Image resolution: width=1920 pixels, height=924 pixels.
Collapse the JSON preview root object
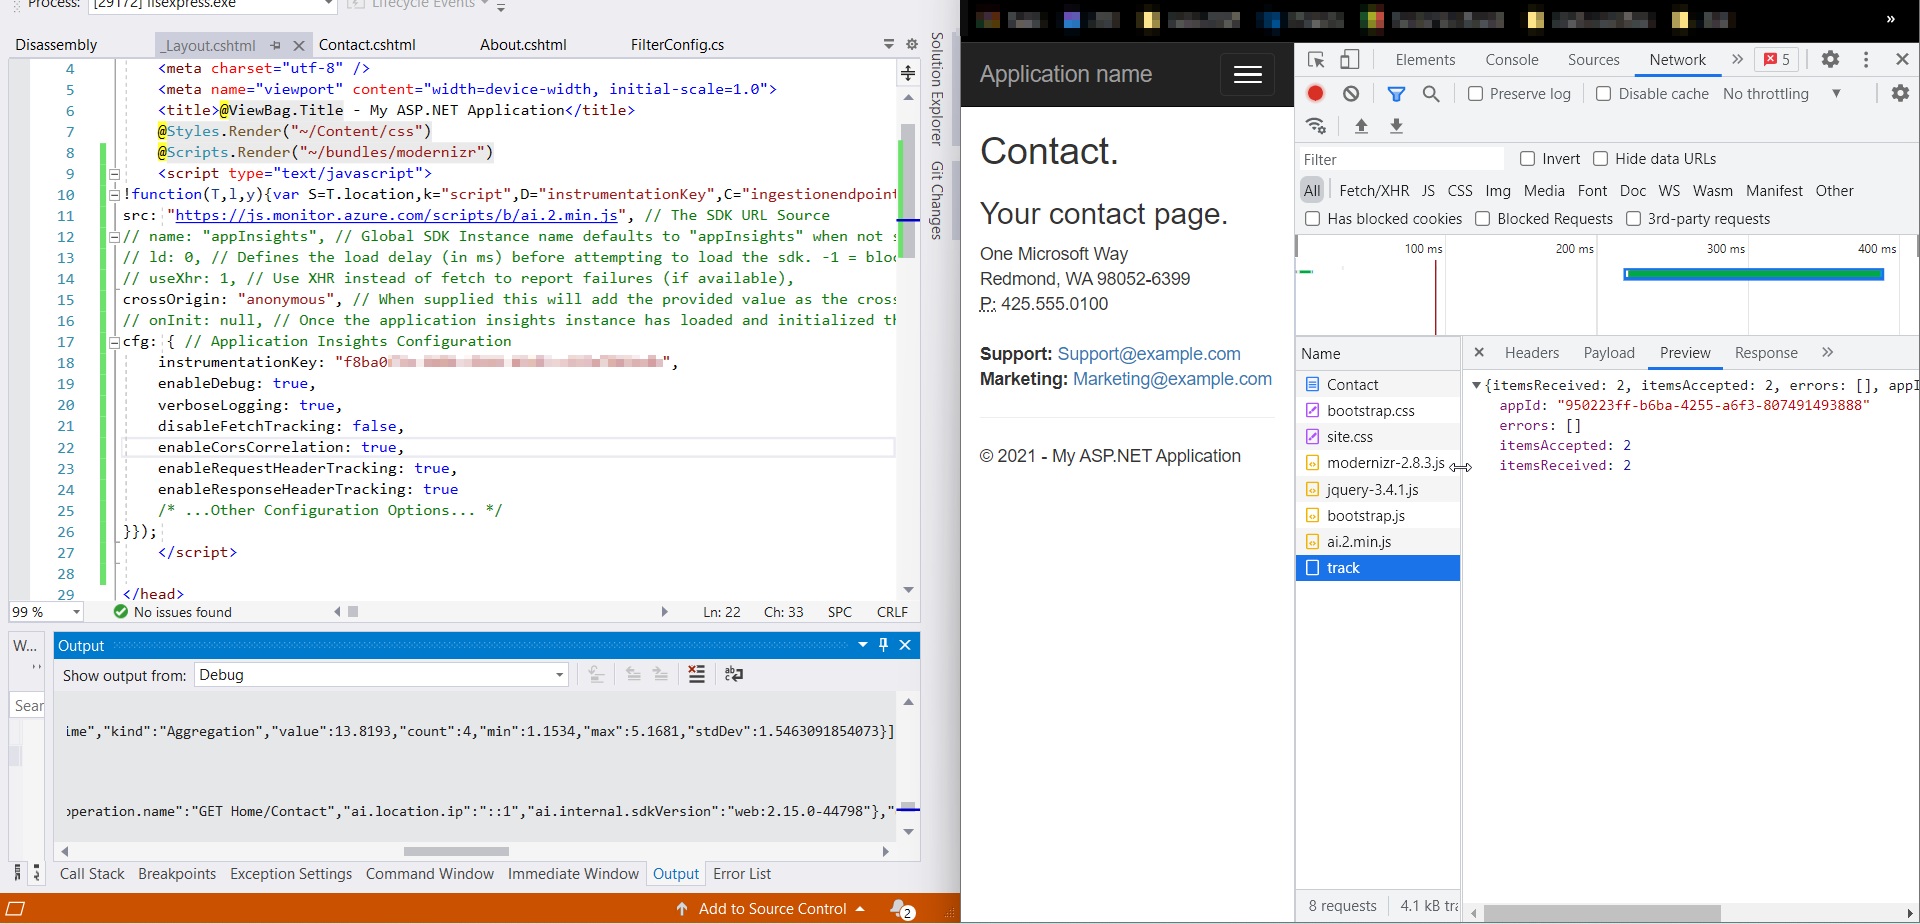tap(1476, 385)
